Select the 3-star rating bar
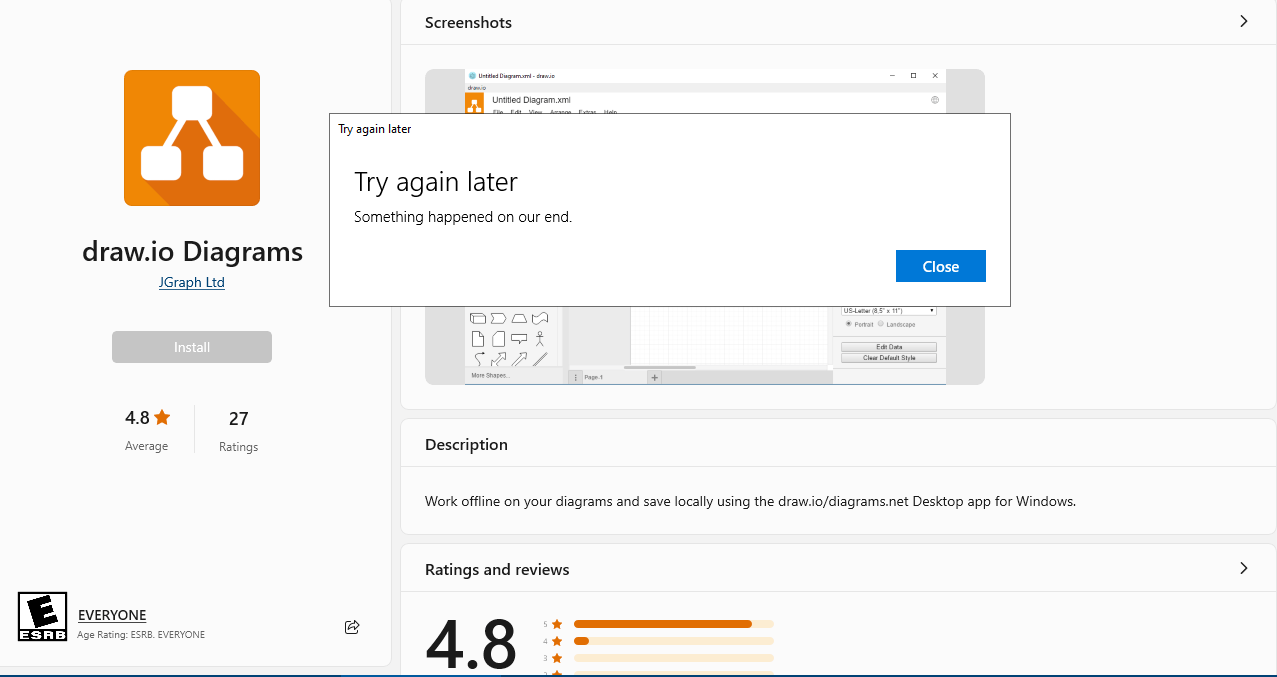 tap(673, 658)
